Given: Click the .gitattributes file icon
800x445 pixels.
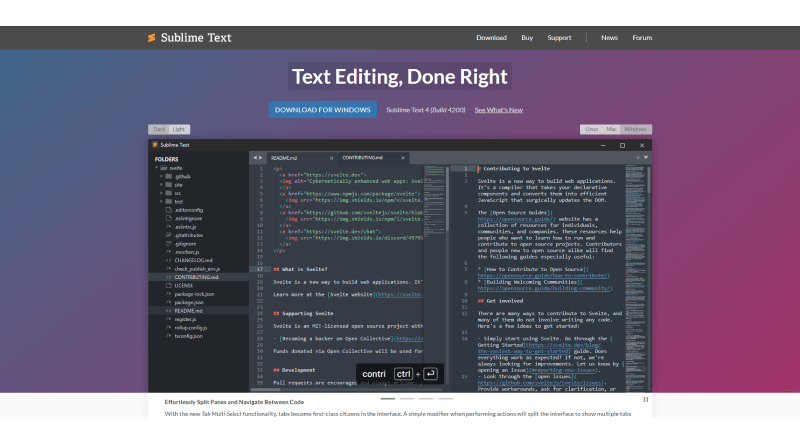Looking at the screenshot, I should pos(168,235).
